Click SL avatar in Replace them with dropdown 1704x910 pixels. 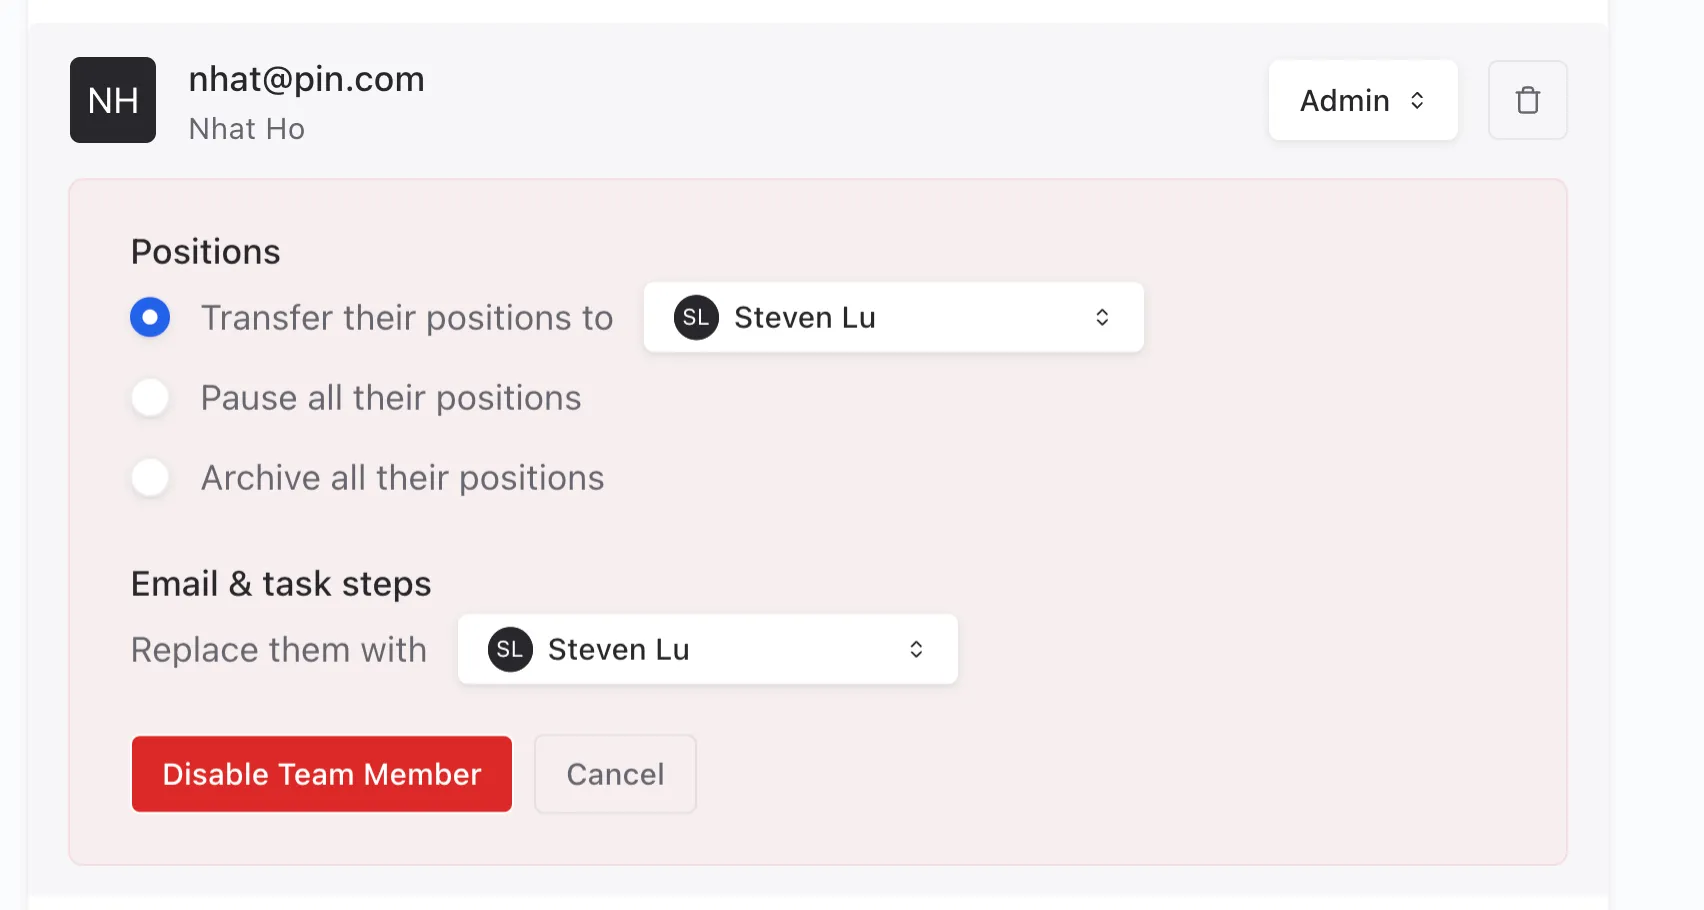tap(510, 649)
